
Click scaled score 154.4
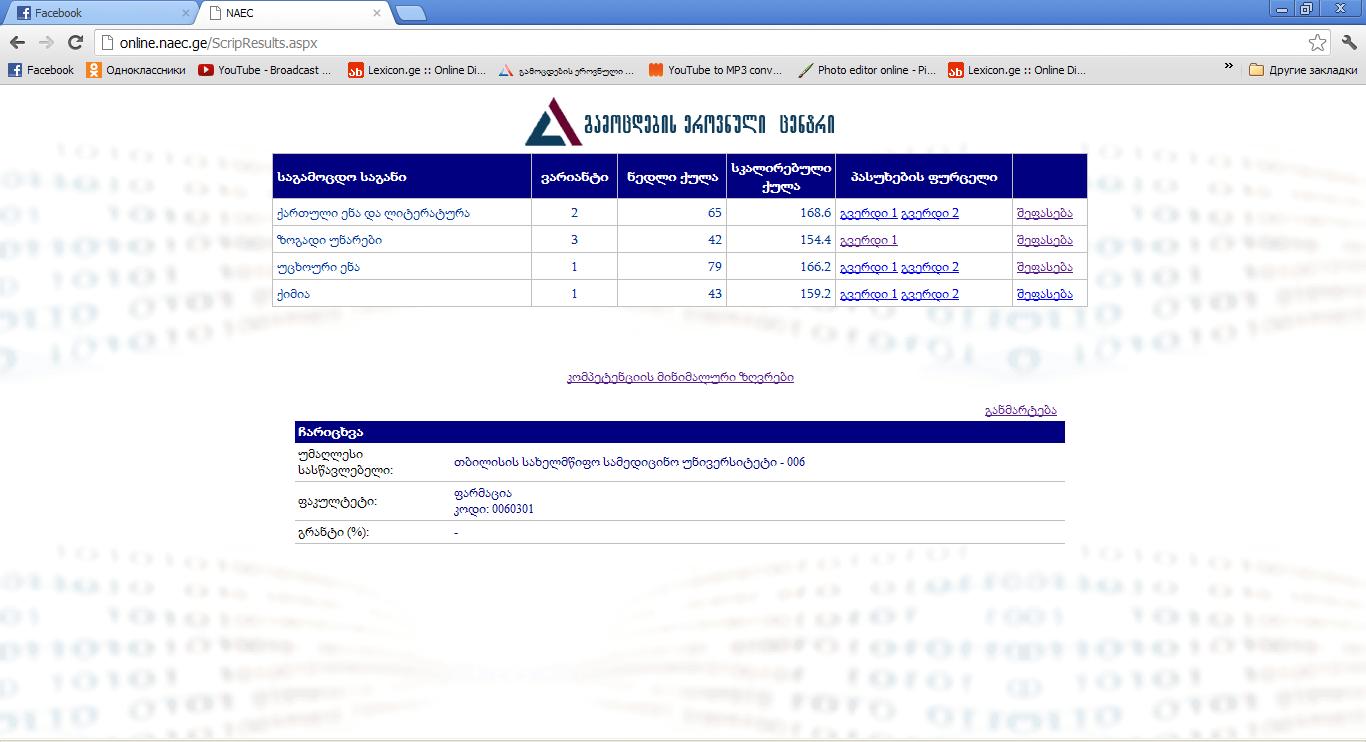tap(816, 240)
